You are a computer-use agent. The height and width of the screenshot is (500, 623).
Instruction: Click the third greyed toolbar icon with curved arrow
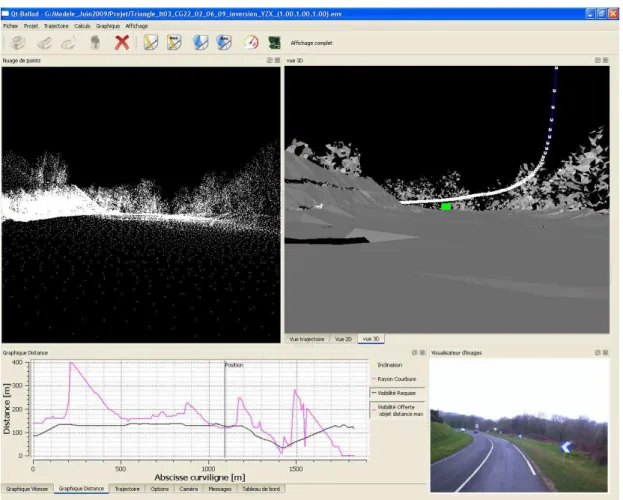tap(68, 43)
